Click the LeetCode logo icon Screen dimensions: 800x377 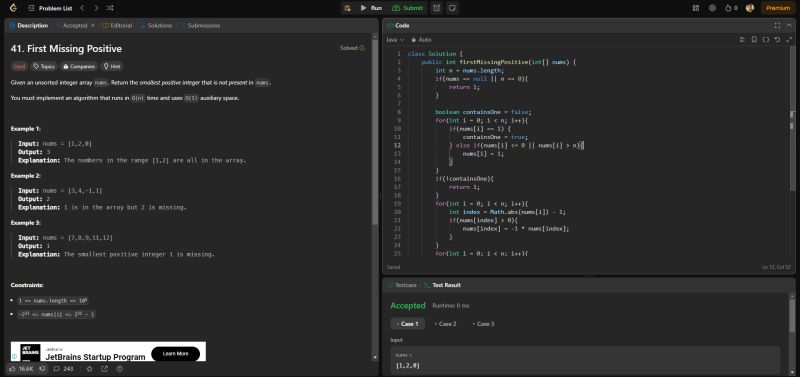click(x=13, y=8)
